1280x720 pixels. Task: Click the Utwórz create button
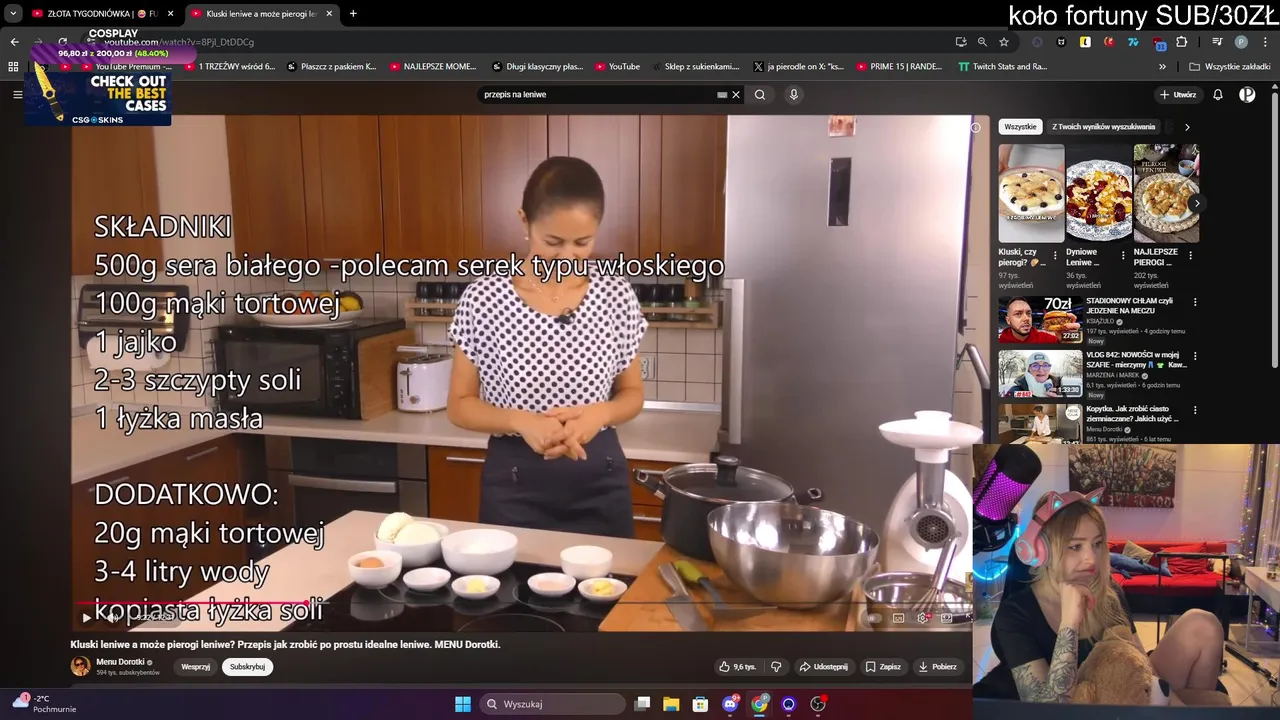[x=1178, y=95]
